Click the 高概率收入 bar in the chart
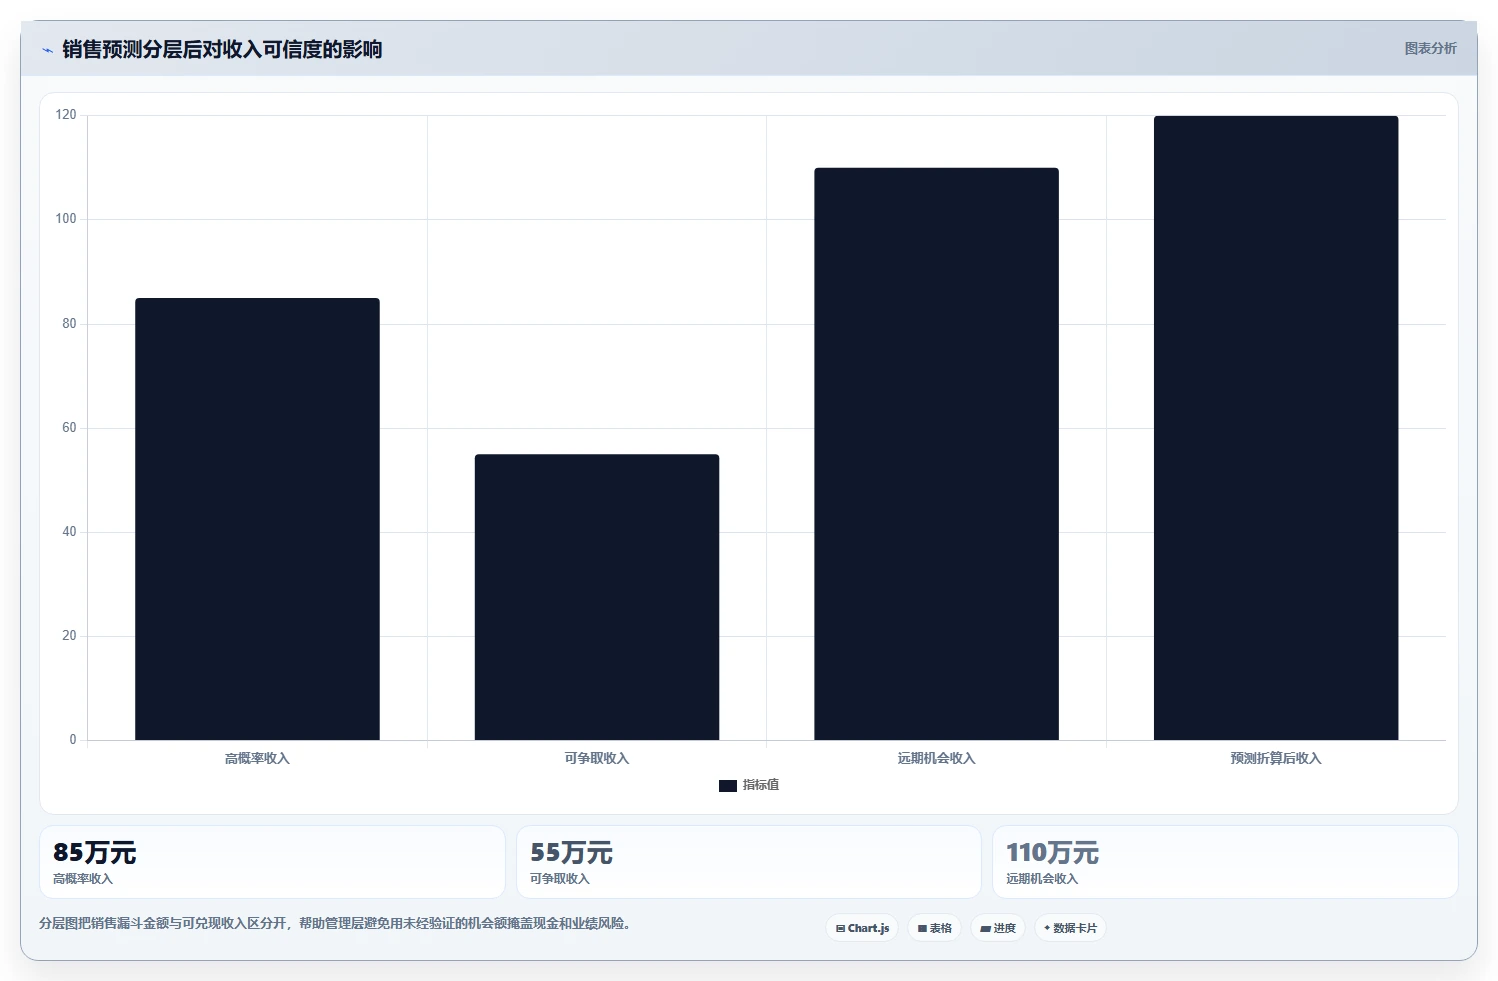The image size is (1498, 981). point(257,519)
